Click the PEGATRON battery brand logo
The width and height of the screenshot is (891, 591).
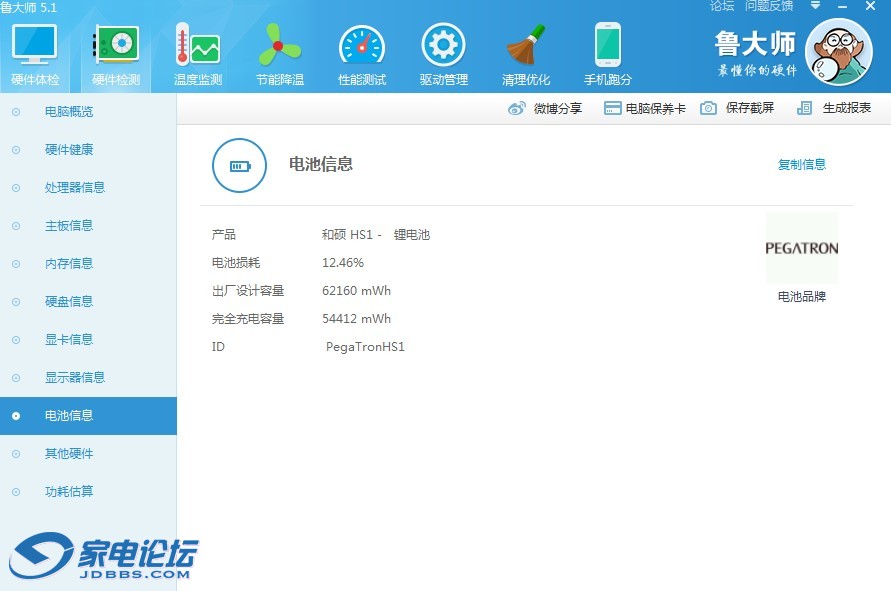click(x=802, y=248)
